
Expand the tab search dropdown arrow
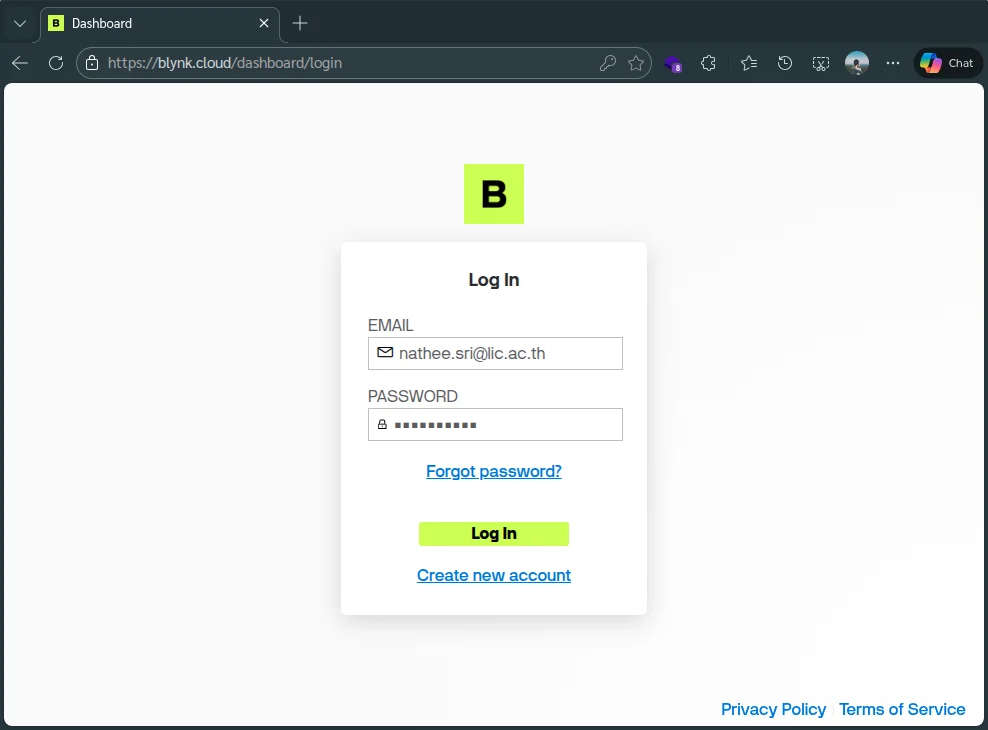pyautogui.click(x=20, y=23)
